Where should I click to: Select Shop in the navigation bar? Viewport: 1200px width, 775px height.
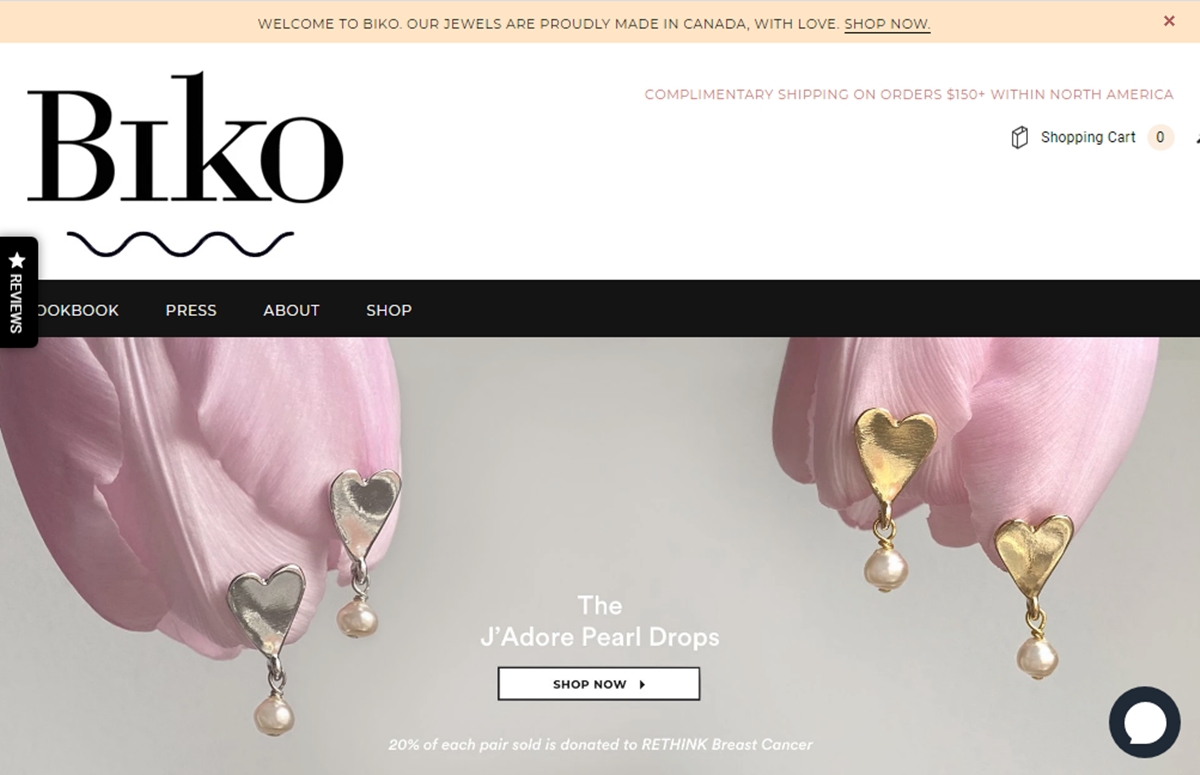tap(389, 310)
